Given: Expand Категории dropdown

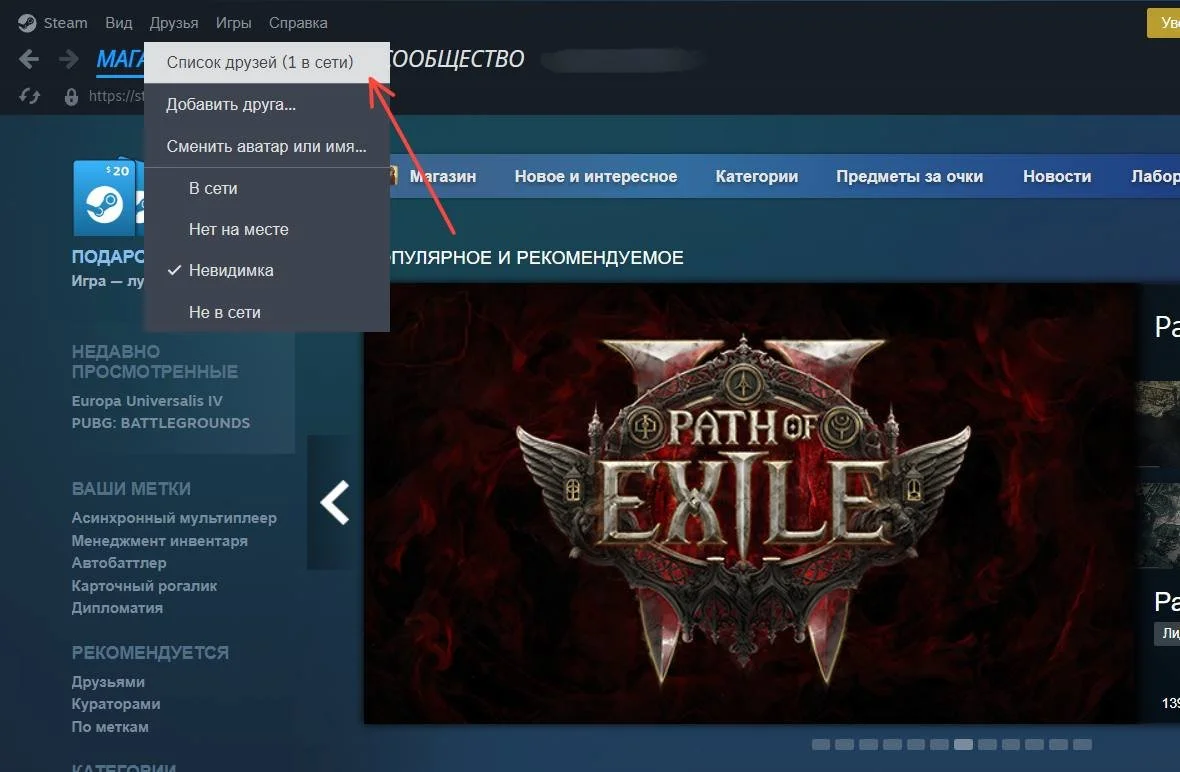Looking at the screenshot, I should [x=756, y=177].
